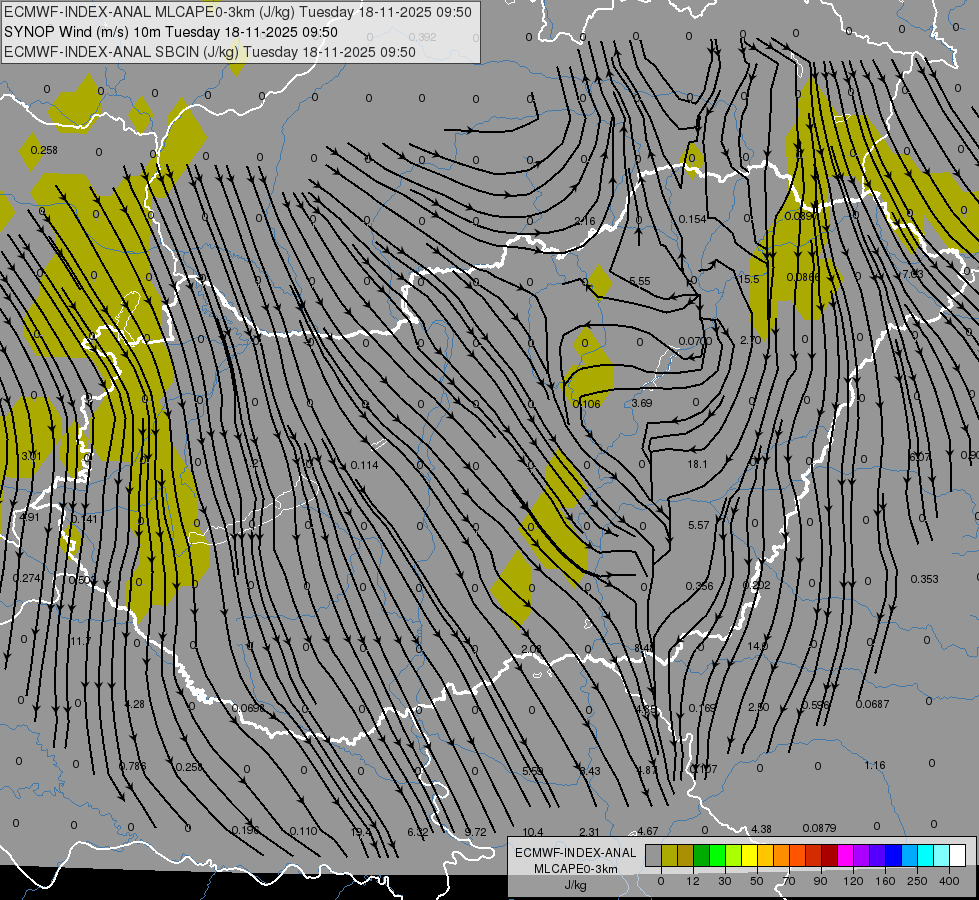Pick the olive swatch after 0 in legend

pyautogui.click(x=669, y=855)
